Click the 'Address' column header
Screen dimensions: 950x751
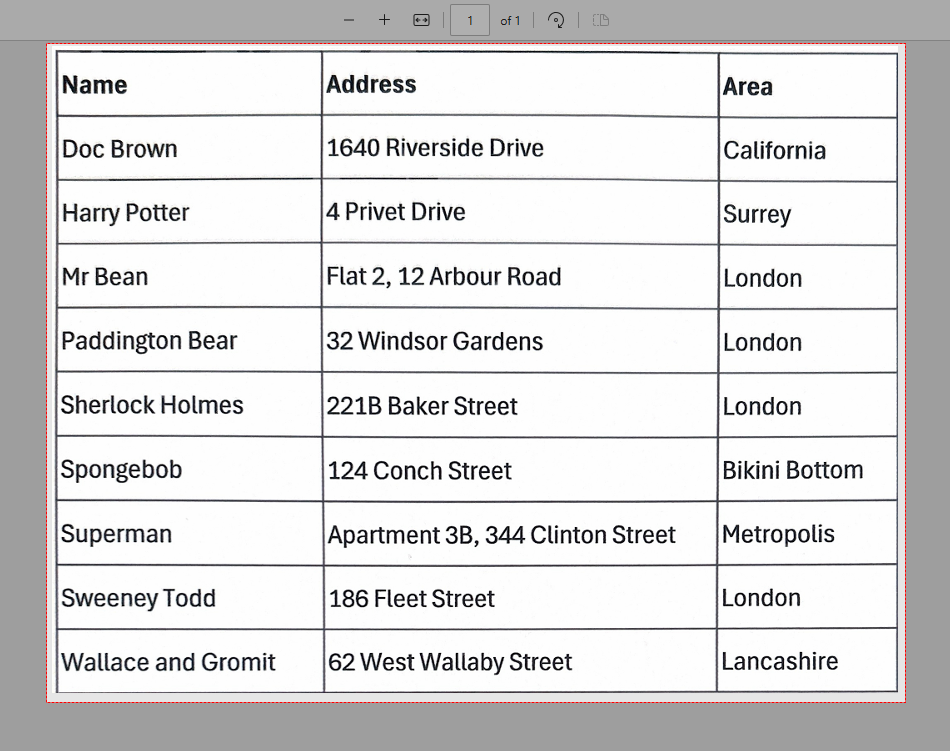[x=371, y=84]
